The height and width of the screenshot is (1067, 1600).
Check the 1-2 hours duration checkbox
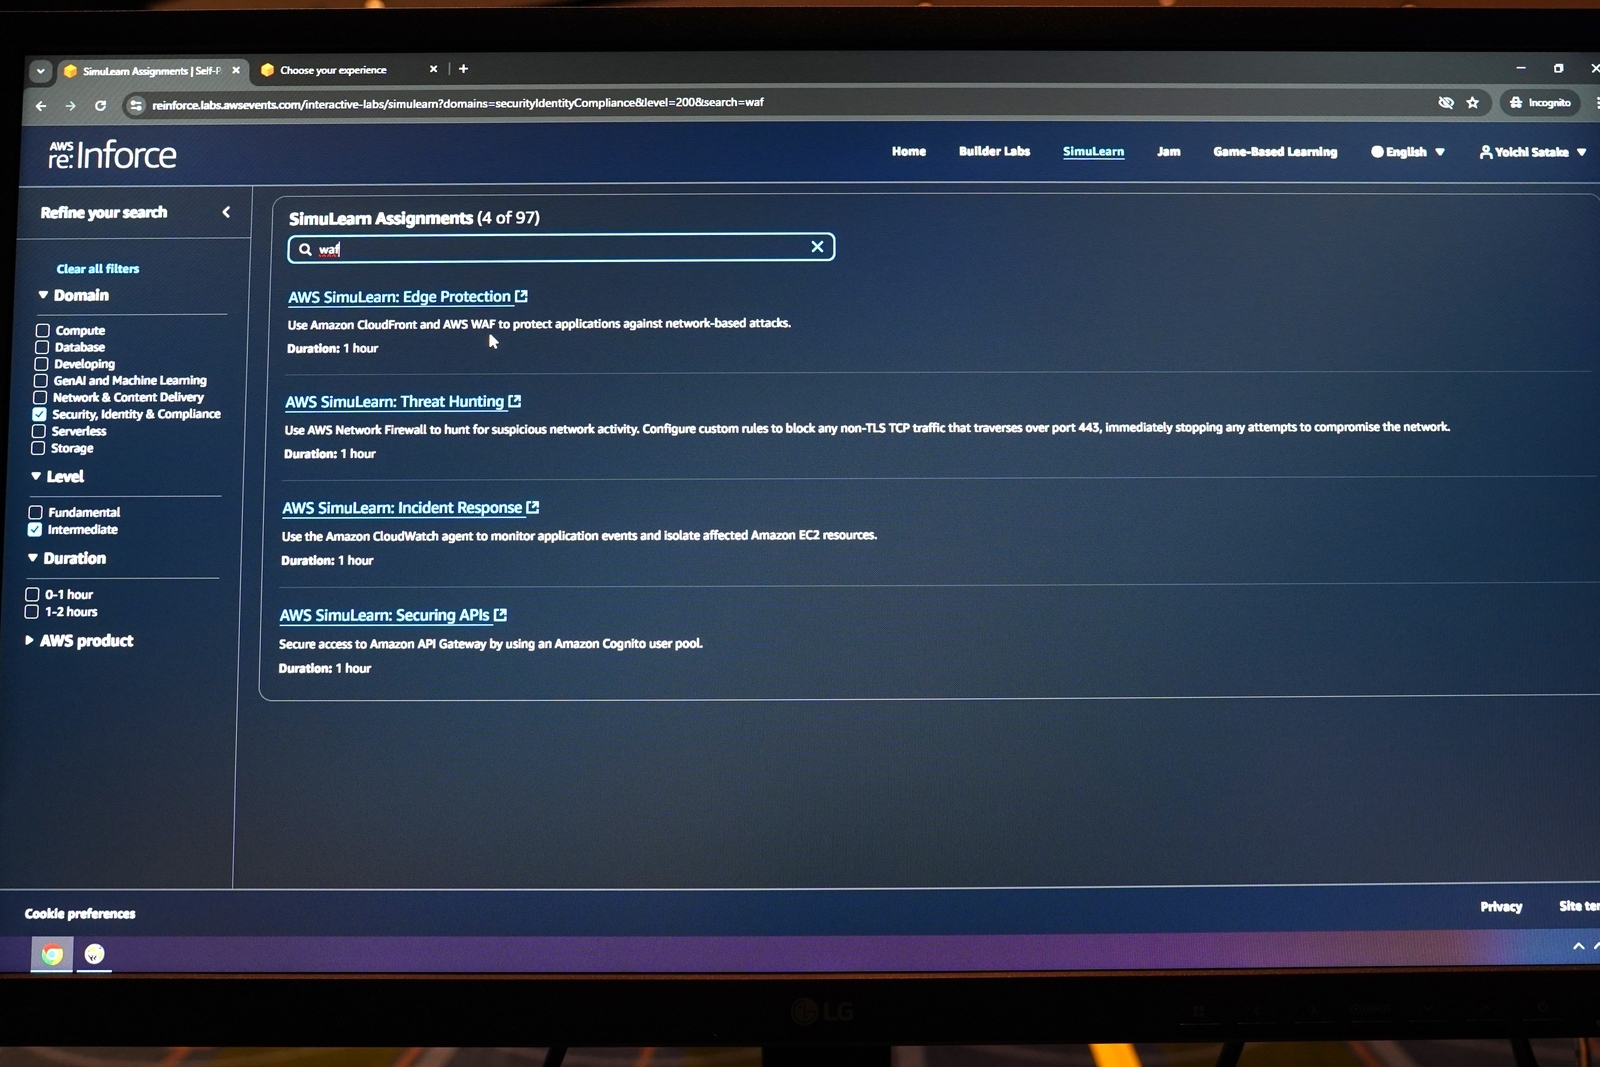pyautogui.click(x=31, y=611)
